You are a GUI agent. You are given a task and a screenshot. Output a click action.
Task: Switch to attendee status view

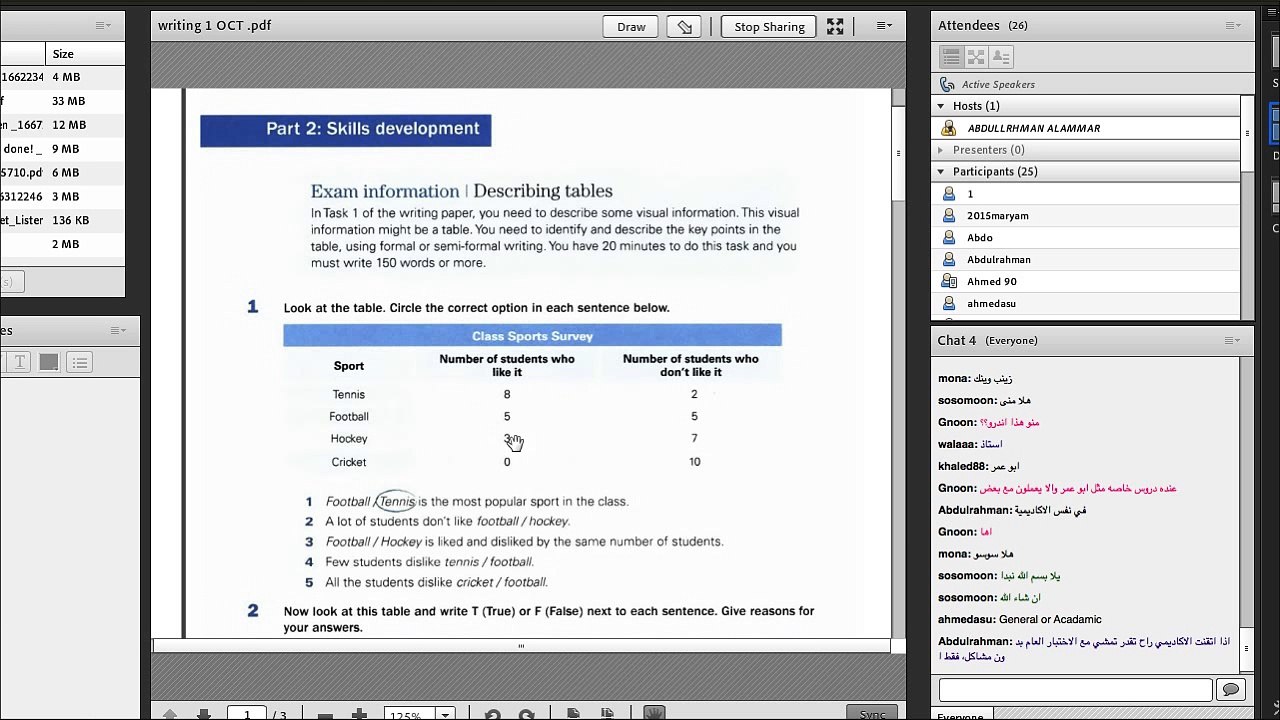pyautogui.click(x=1001, y=57)
